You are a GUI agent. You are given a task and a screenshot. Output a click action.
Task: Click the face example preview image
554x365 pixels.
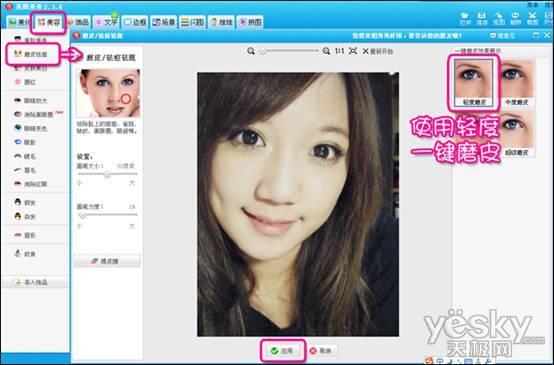[x=108, y=93]
